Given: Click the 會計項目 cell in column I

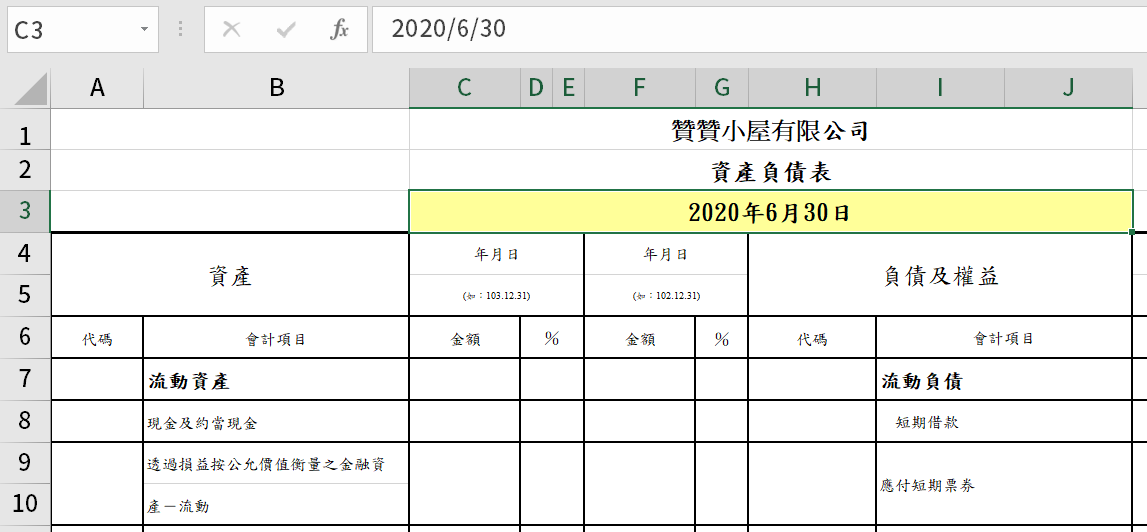Looking at the screenshot, I should pyautogui.click(x=1004, y=338).
